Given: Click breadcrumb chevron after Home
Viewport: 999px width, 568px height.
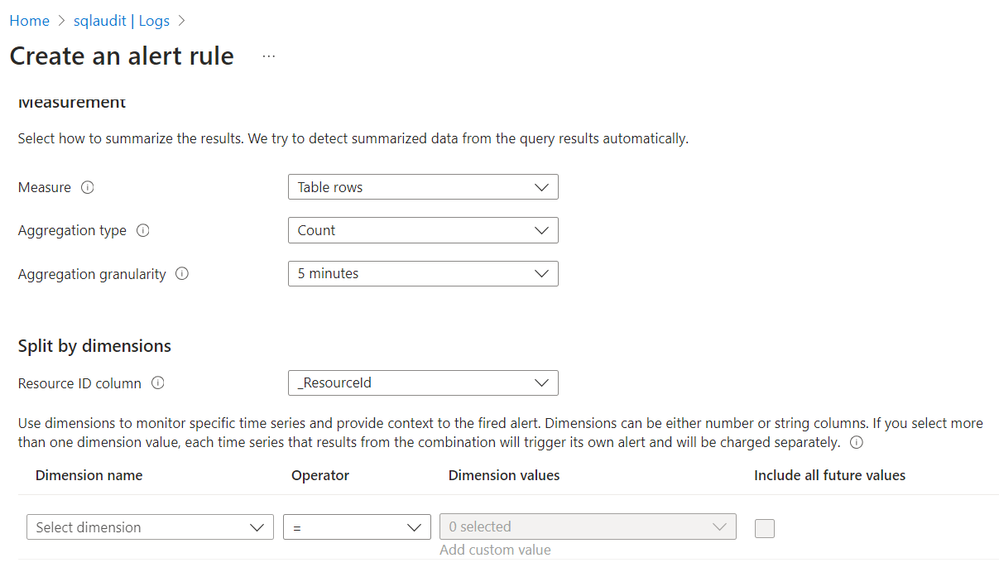Looking at the screenshot, I should coord(61,21).
